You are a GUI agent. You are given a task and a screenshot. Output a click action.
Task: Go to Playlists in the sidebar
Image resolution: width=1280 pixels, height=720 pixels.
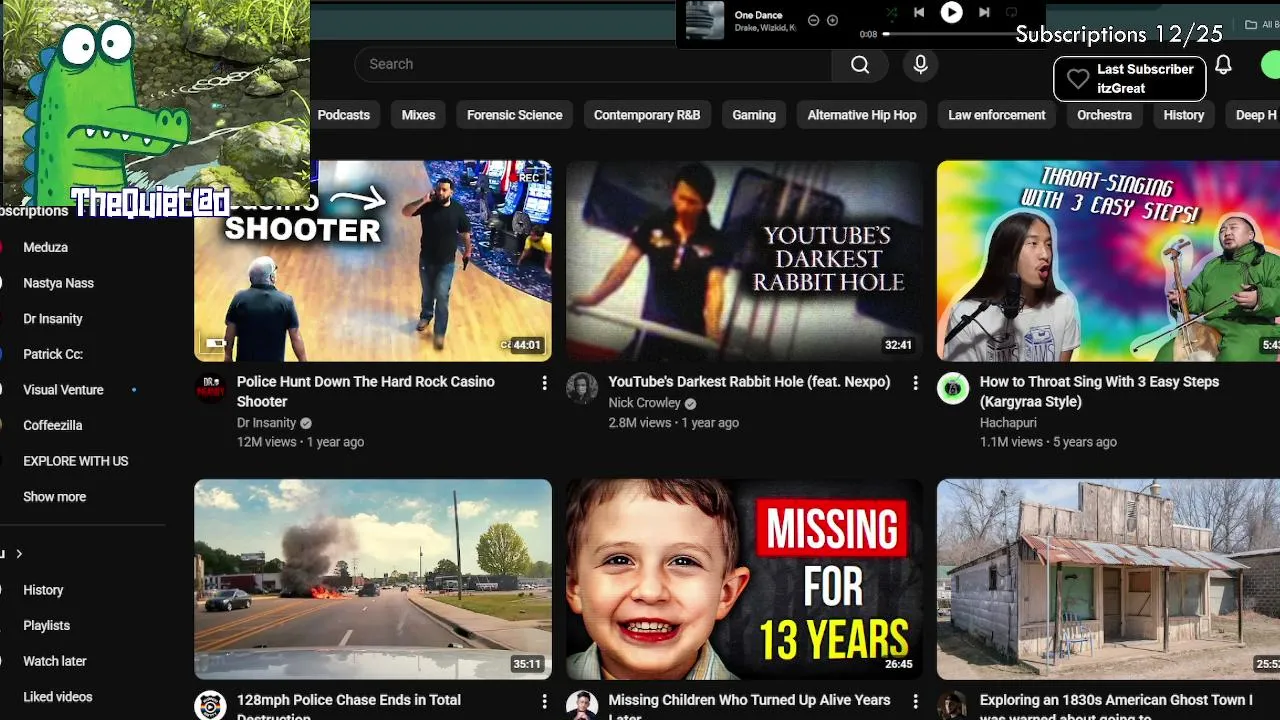[x=47, y=626]
